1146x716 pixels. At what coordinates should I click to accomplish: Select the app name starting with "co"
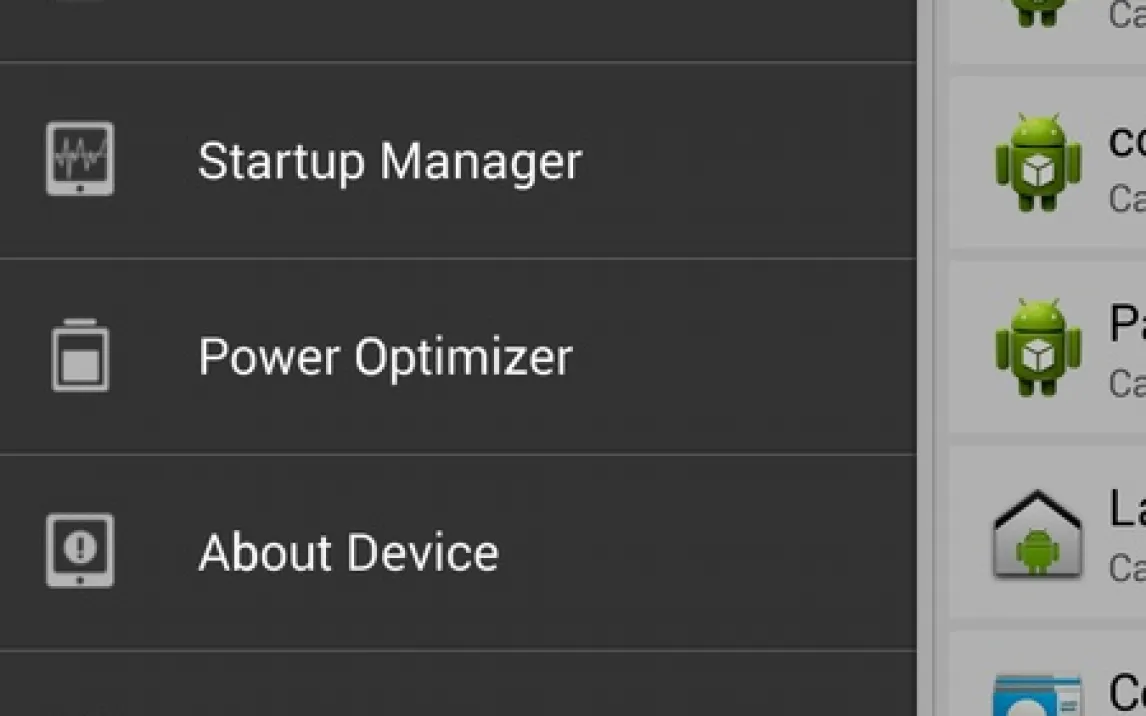click(x=1127, y=141)
